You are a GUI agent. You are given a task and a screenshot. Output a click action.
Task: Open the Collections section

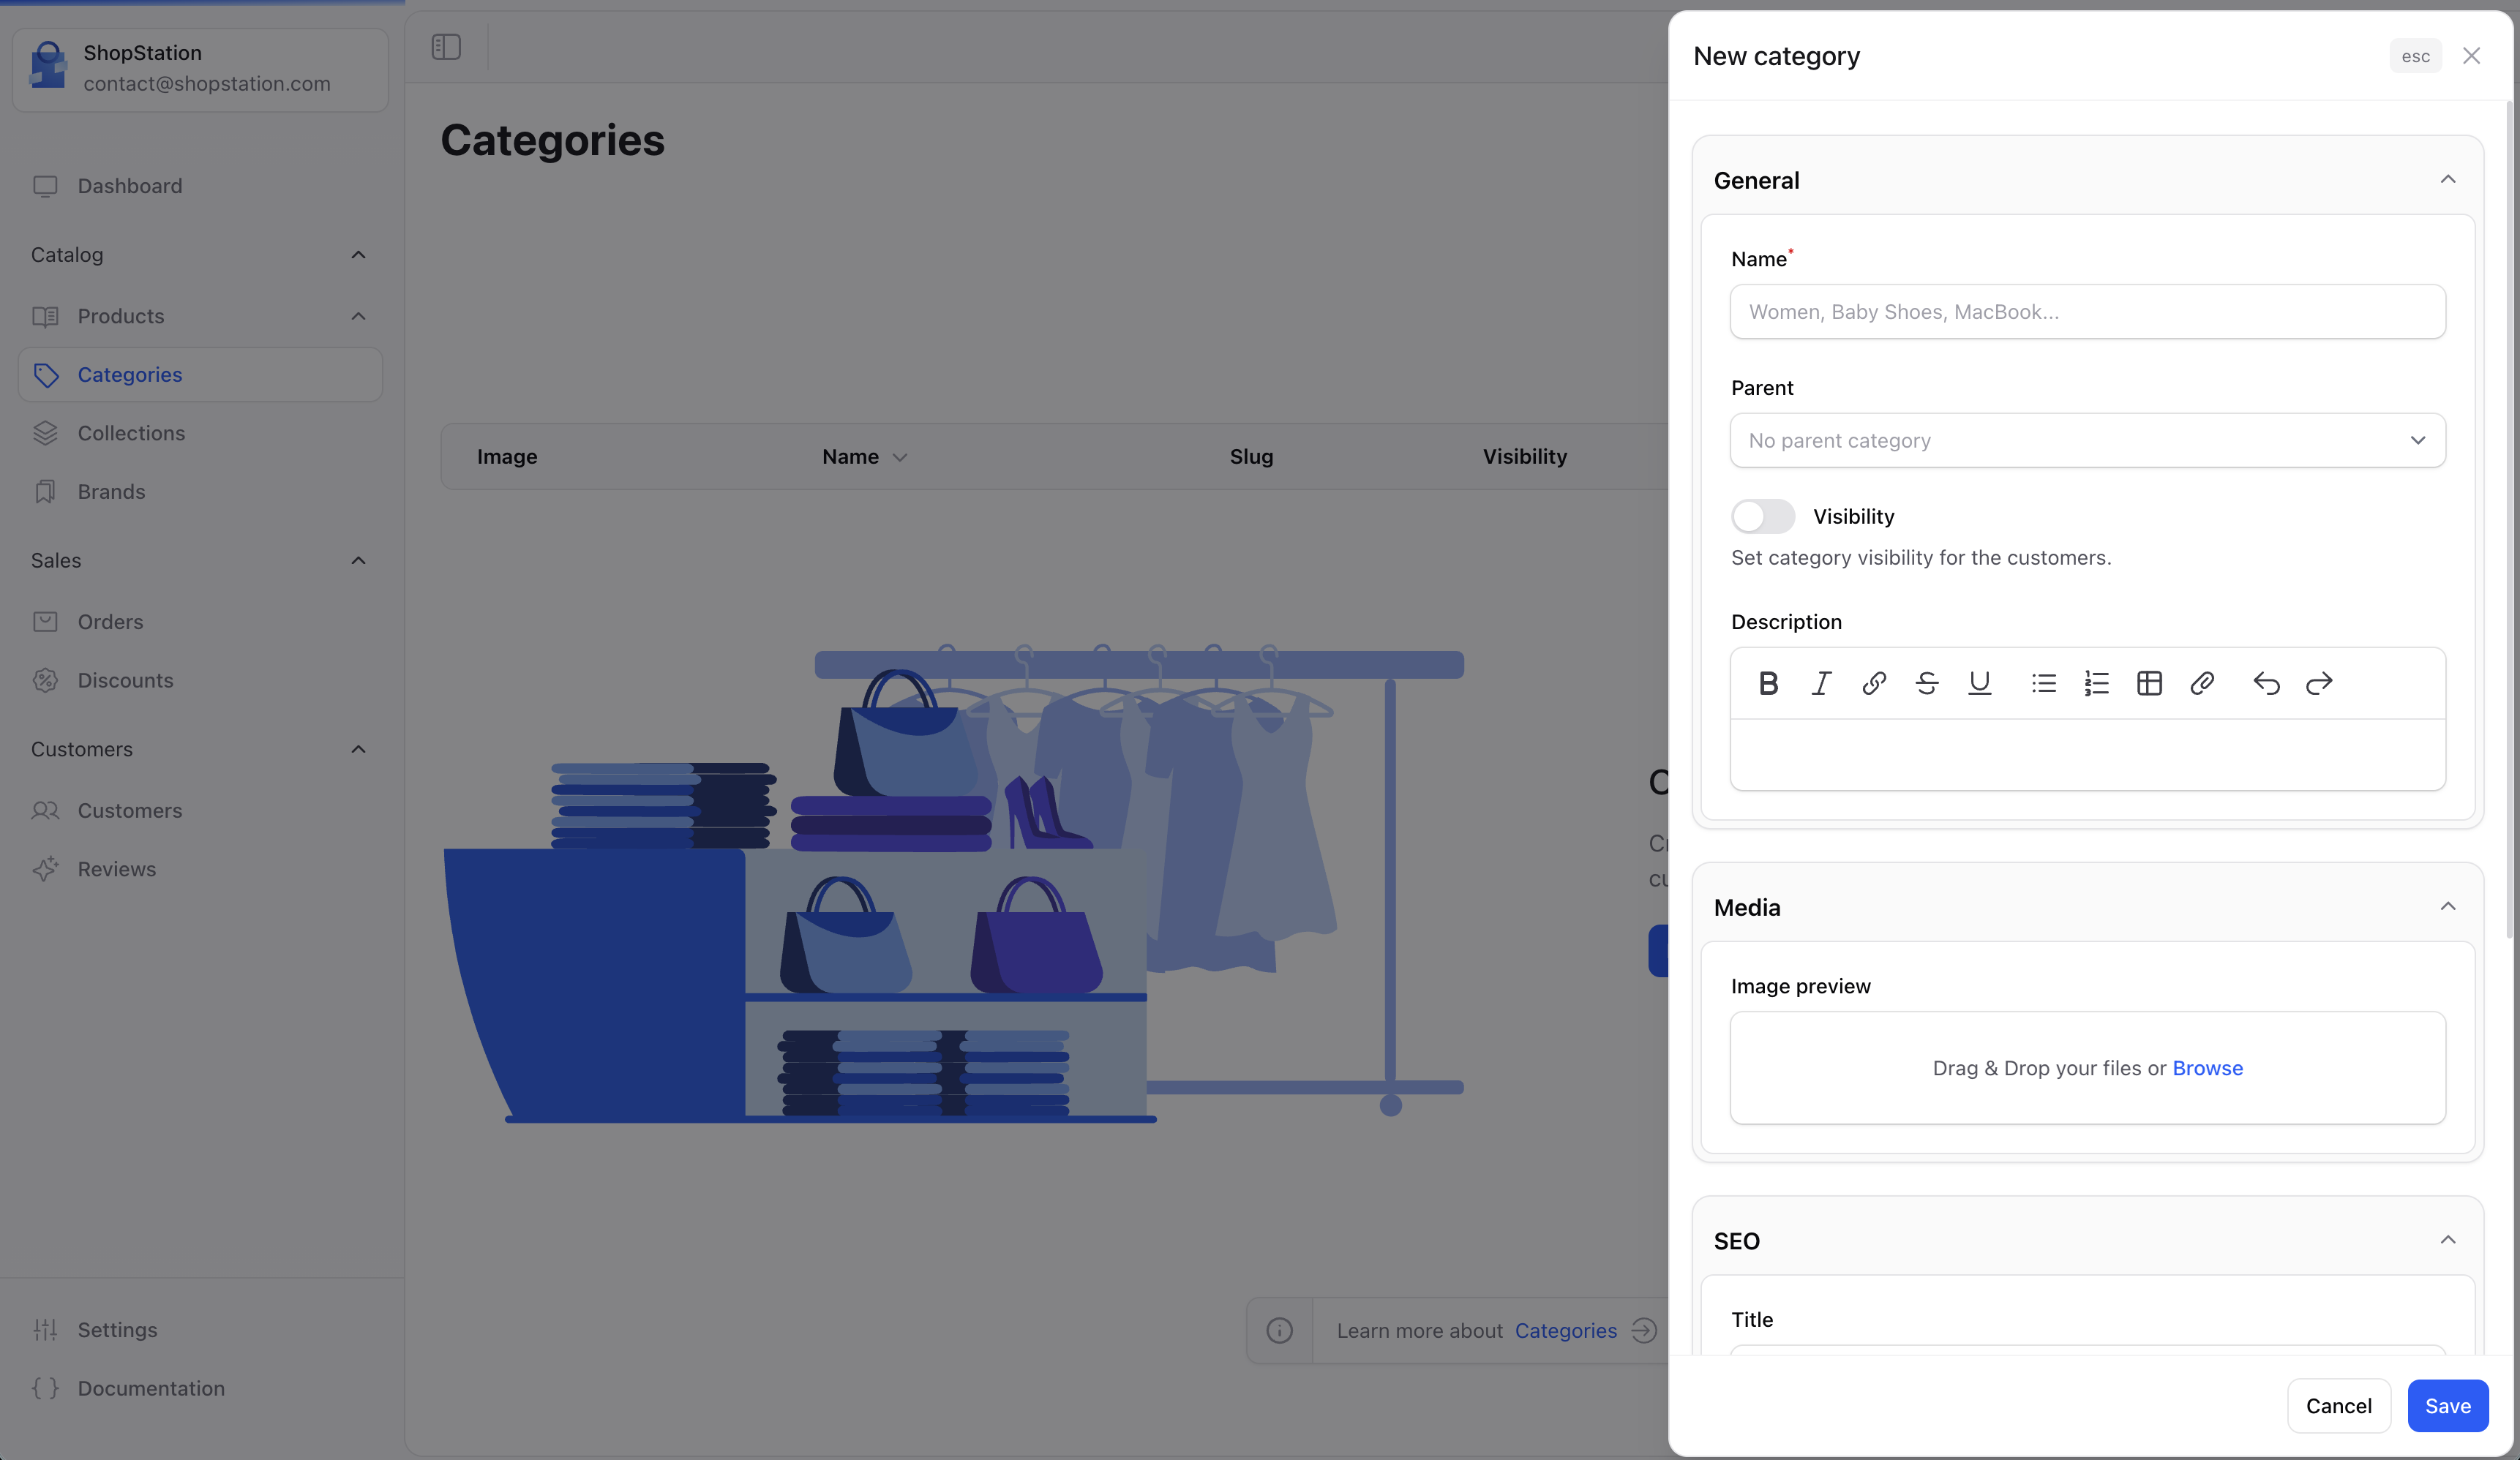click(131, 433)
